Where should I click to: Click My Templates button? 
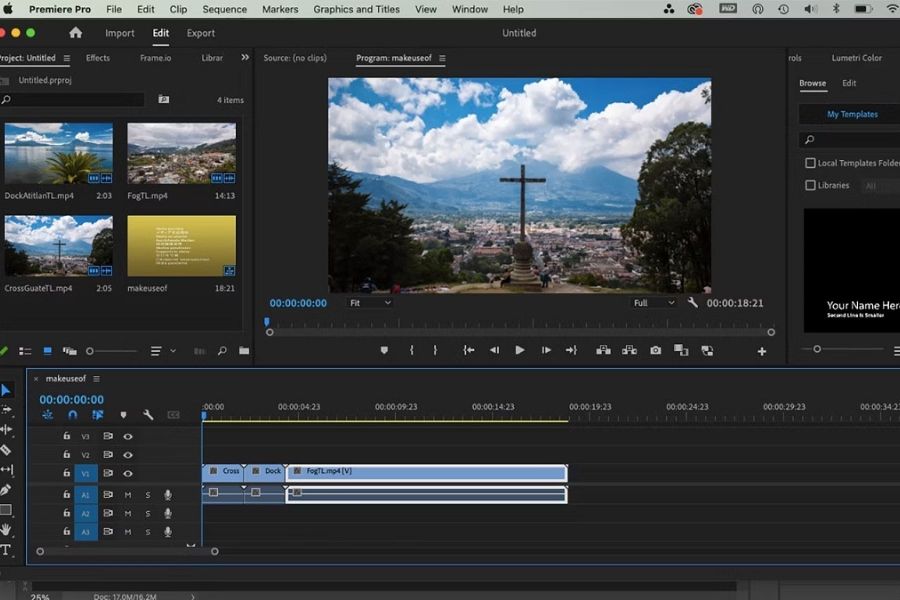click(x=852, y=114)
